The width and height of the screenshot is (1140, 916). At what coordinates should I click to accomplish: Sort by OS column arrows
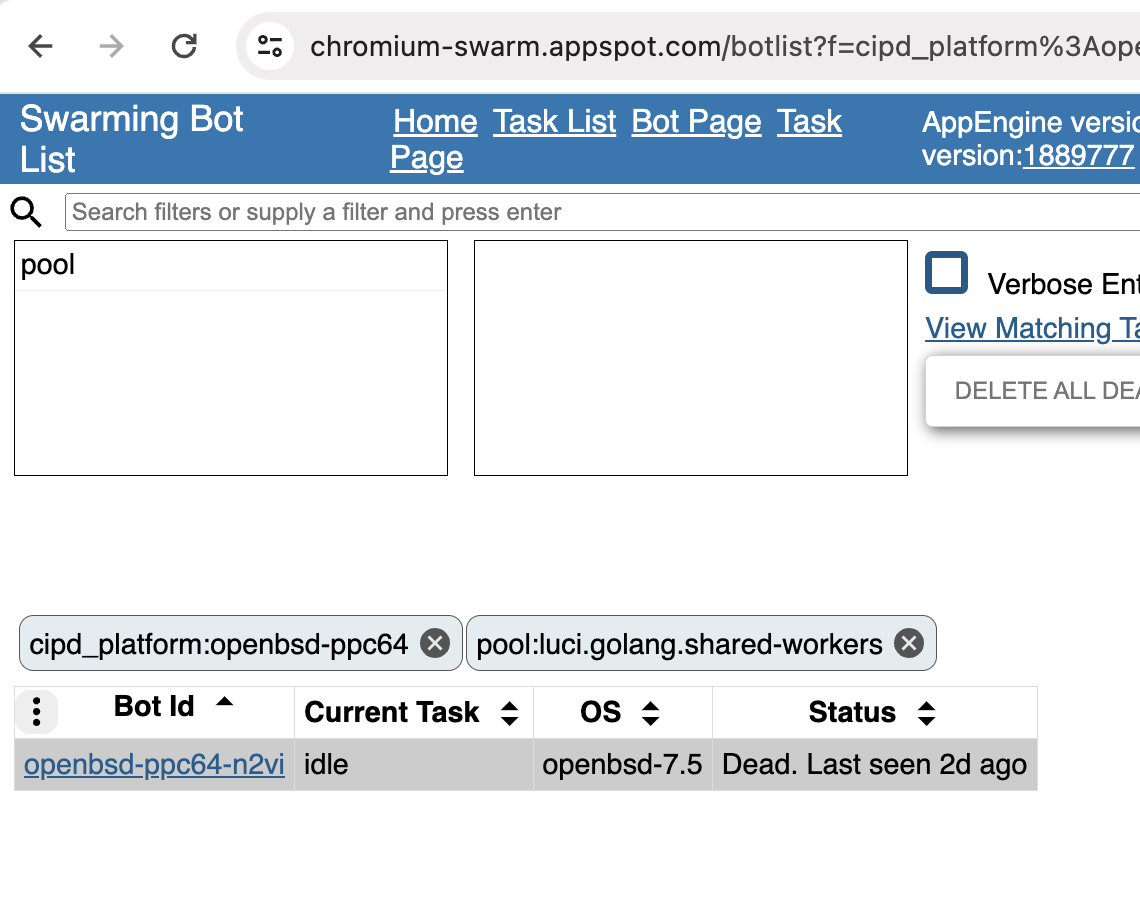(651, 713)
